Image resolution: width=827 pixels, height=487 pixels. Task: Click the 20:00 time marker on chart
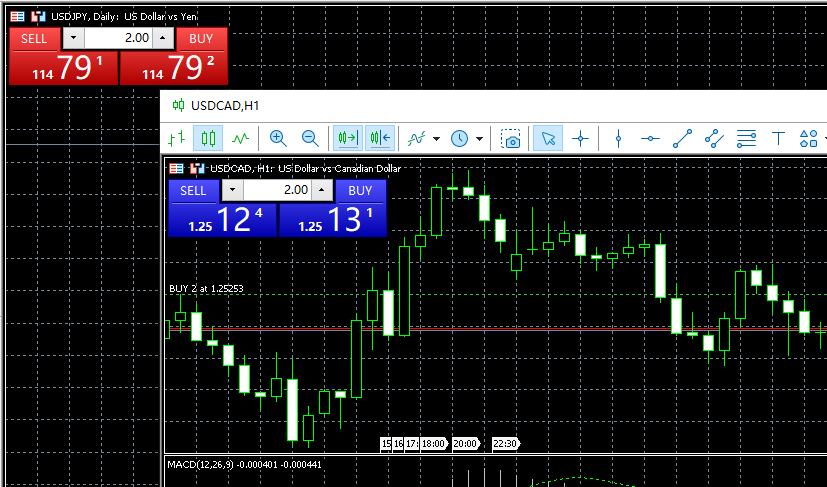coord(465,443)
